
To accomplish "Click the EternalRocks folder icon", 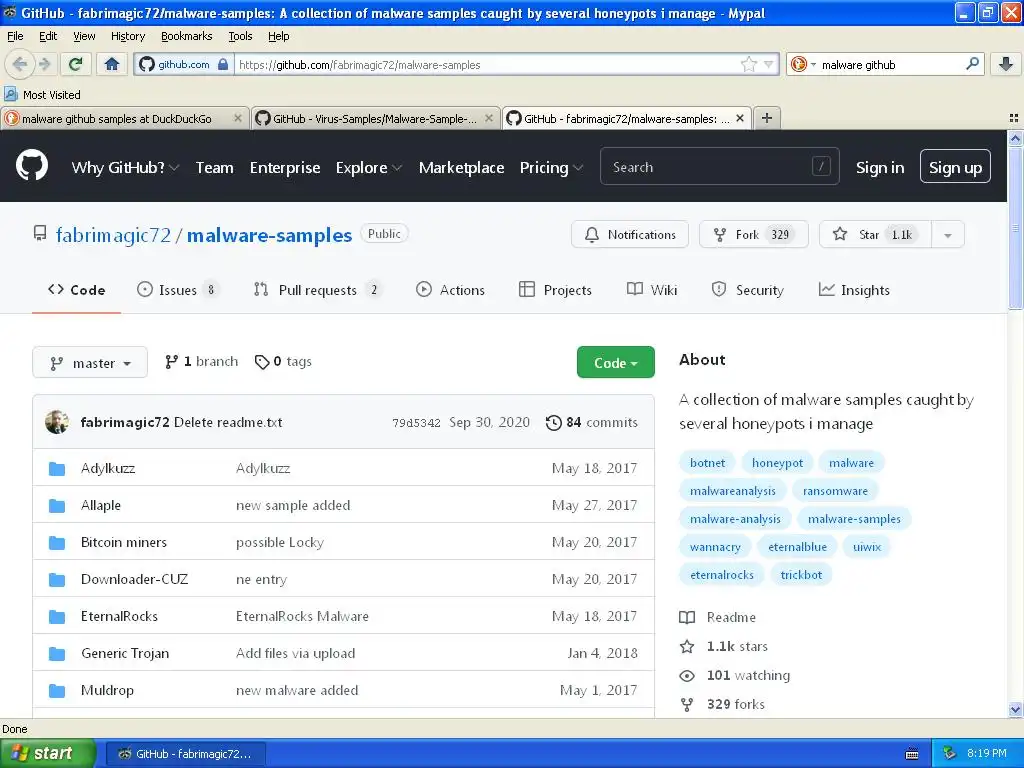I will tap(57, 616).
